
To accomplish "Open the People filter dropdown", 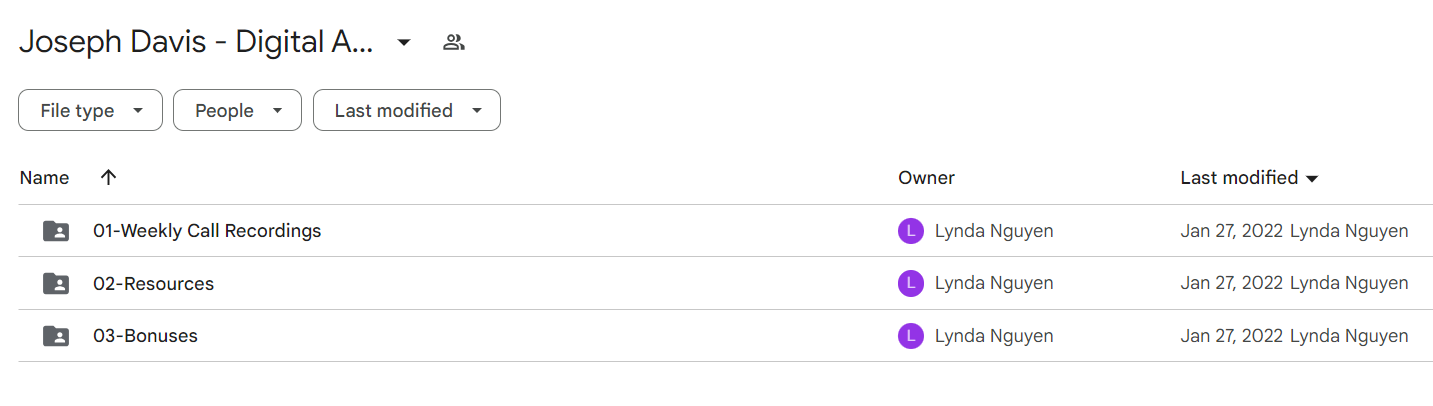I will tap(237, 110).
